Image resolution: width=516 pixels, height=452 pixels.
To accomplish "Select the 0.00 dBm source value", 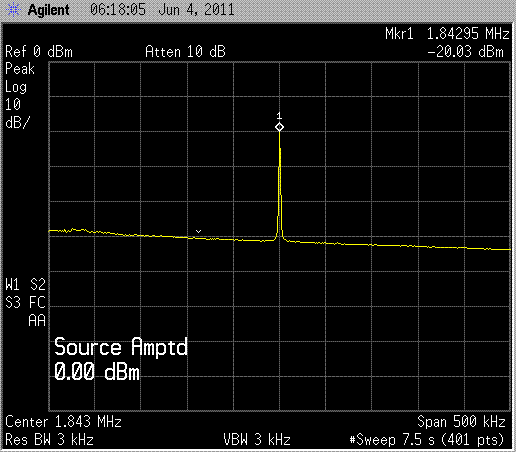I will [x=97, y=372].
